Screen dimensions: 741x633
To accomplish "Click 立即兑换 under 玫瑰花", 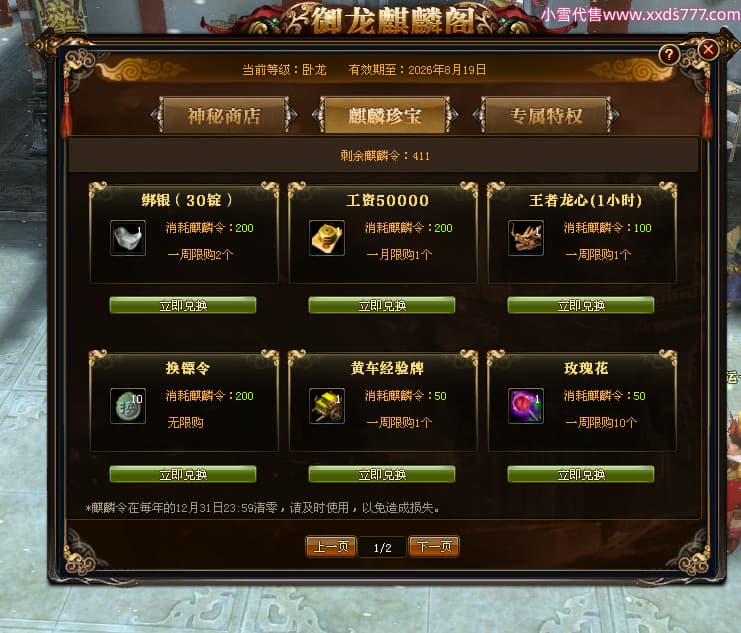I will coord(581,474).
